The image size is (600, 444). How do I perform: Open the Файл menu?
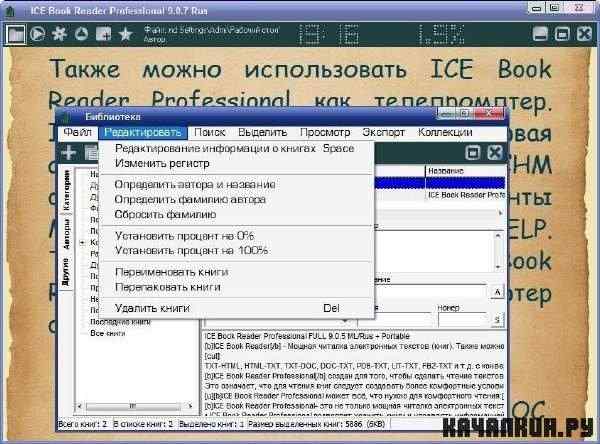pos(78,132)
